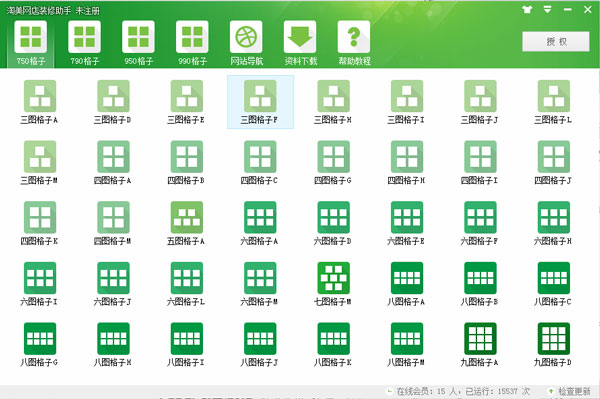Choose the 七图格子M template icon
This screenshot has width=600, height=399.
334,278
